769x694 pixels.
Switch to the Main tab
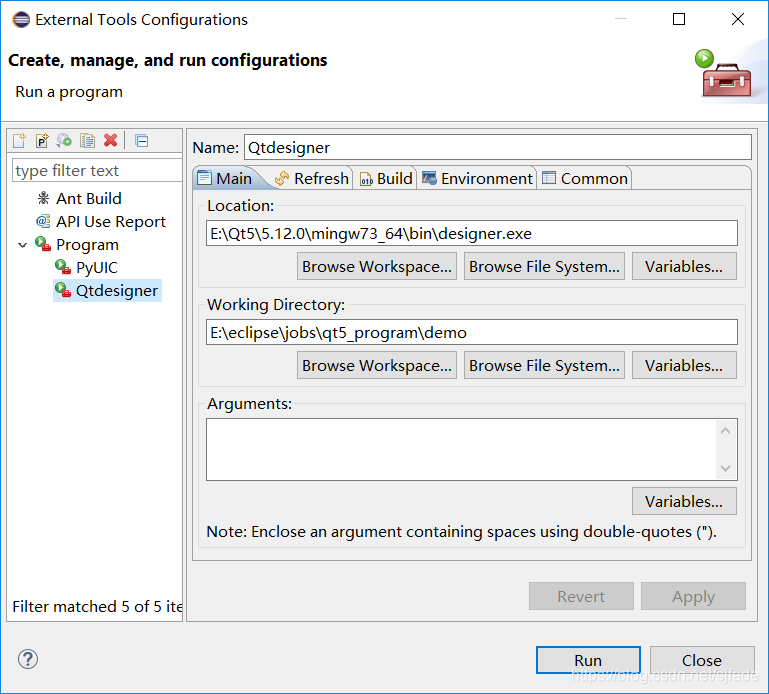pyautogui.click(x=225, y=178)
